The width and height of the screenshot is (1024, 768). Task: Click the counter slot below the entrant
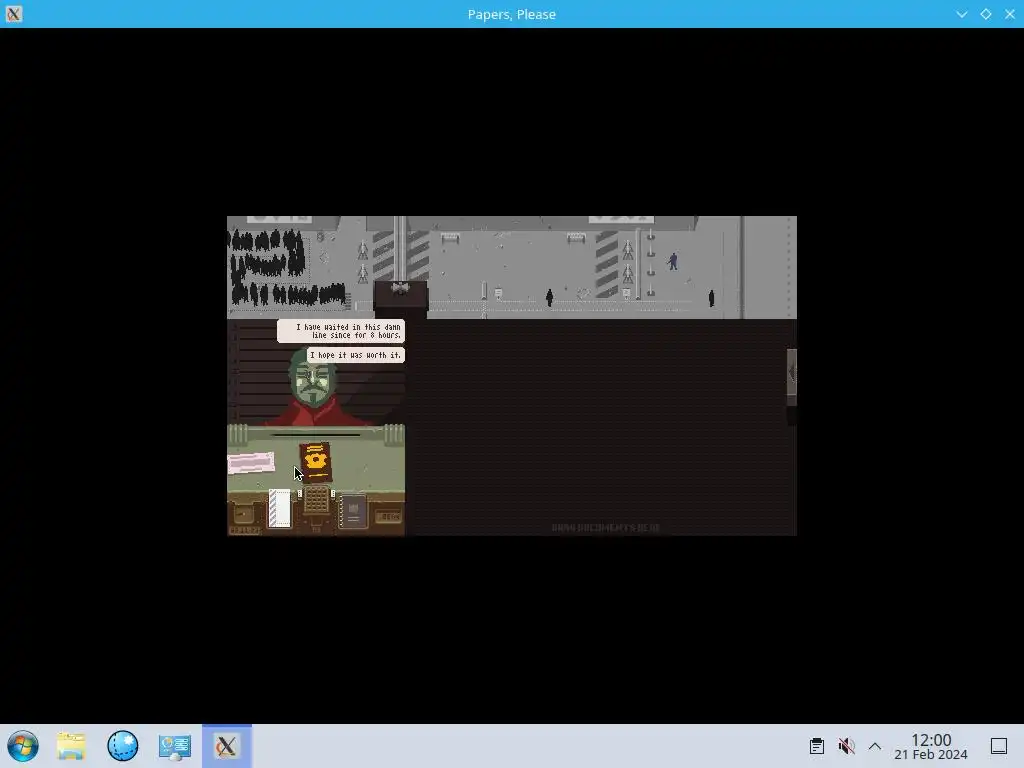pos(315,434)
